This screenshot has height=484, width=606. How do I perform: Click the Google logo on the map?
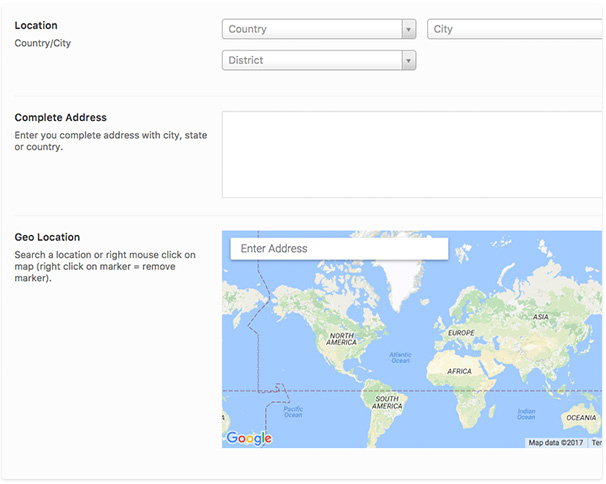(249, 438)
